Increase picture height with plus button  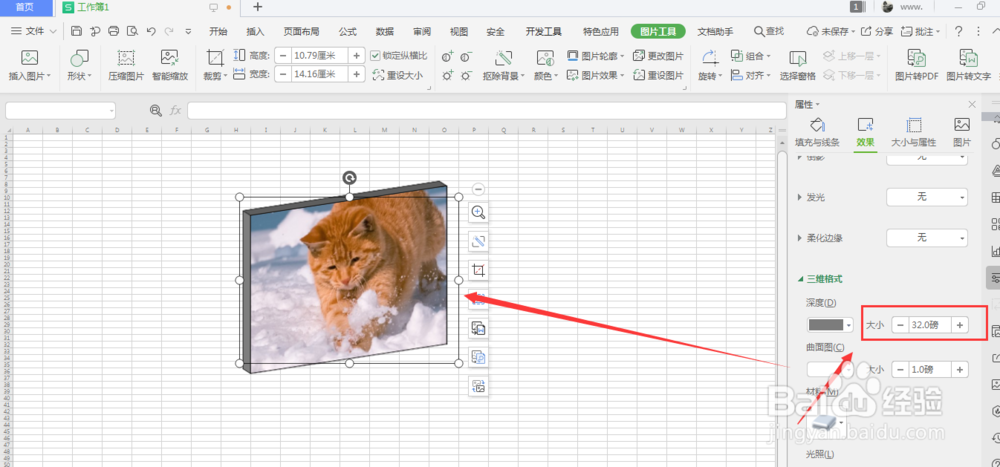357,56
